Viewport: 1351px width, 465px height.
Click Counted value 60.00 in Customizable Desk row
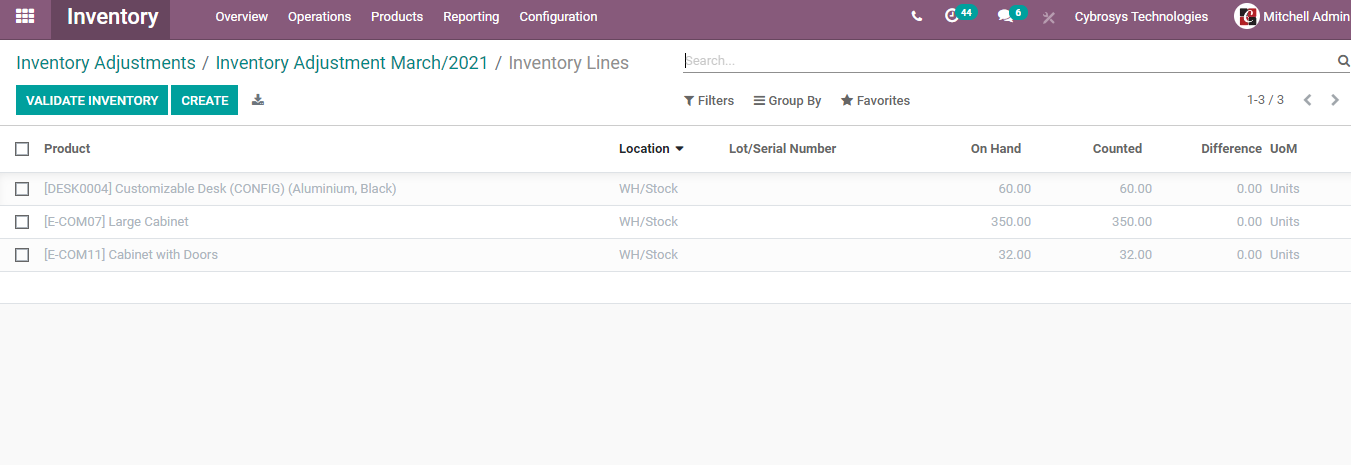click(x=1135, y=189)
